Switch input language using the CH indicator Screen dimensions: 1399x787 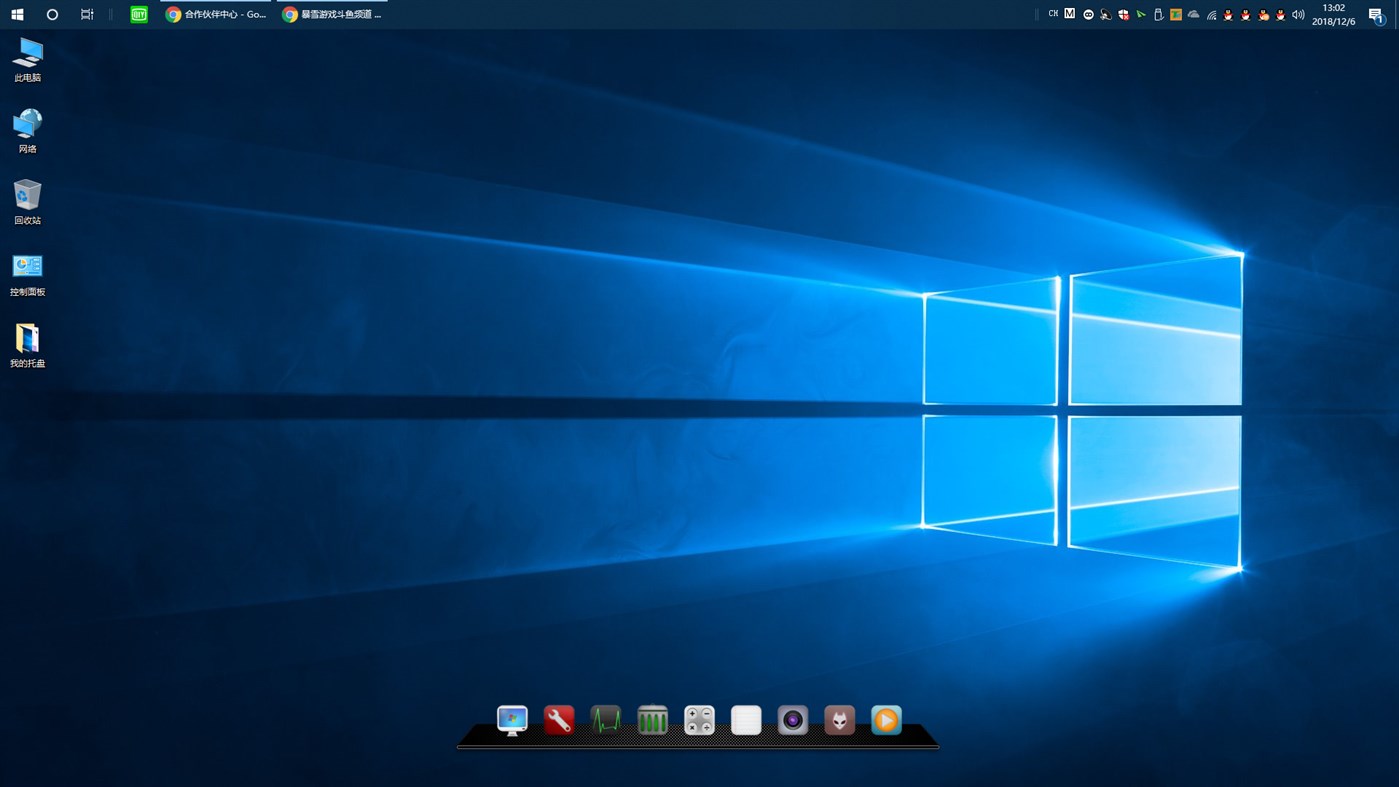tap(1052, 13)
